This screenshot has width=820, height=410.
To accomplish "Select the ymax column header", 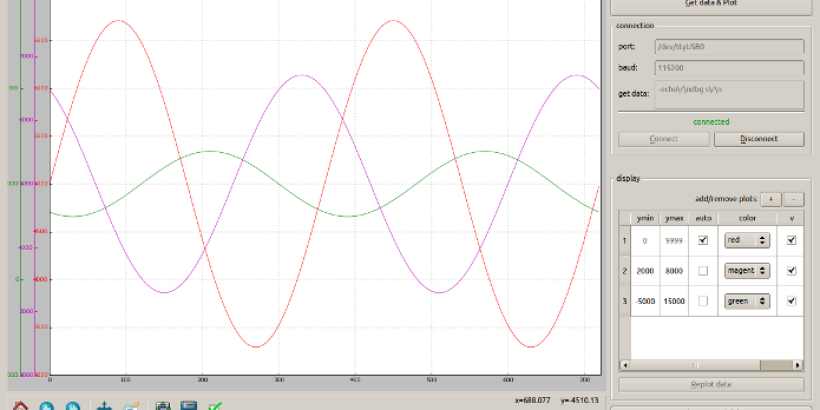I will pos(674,218).
